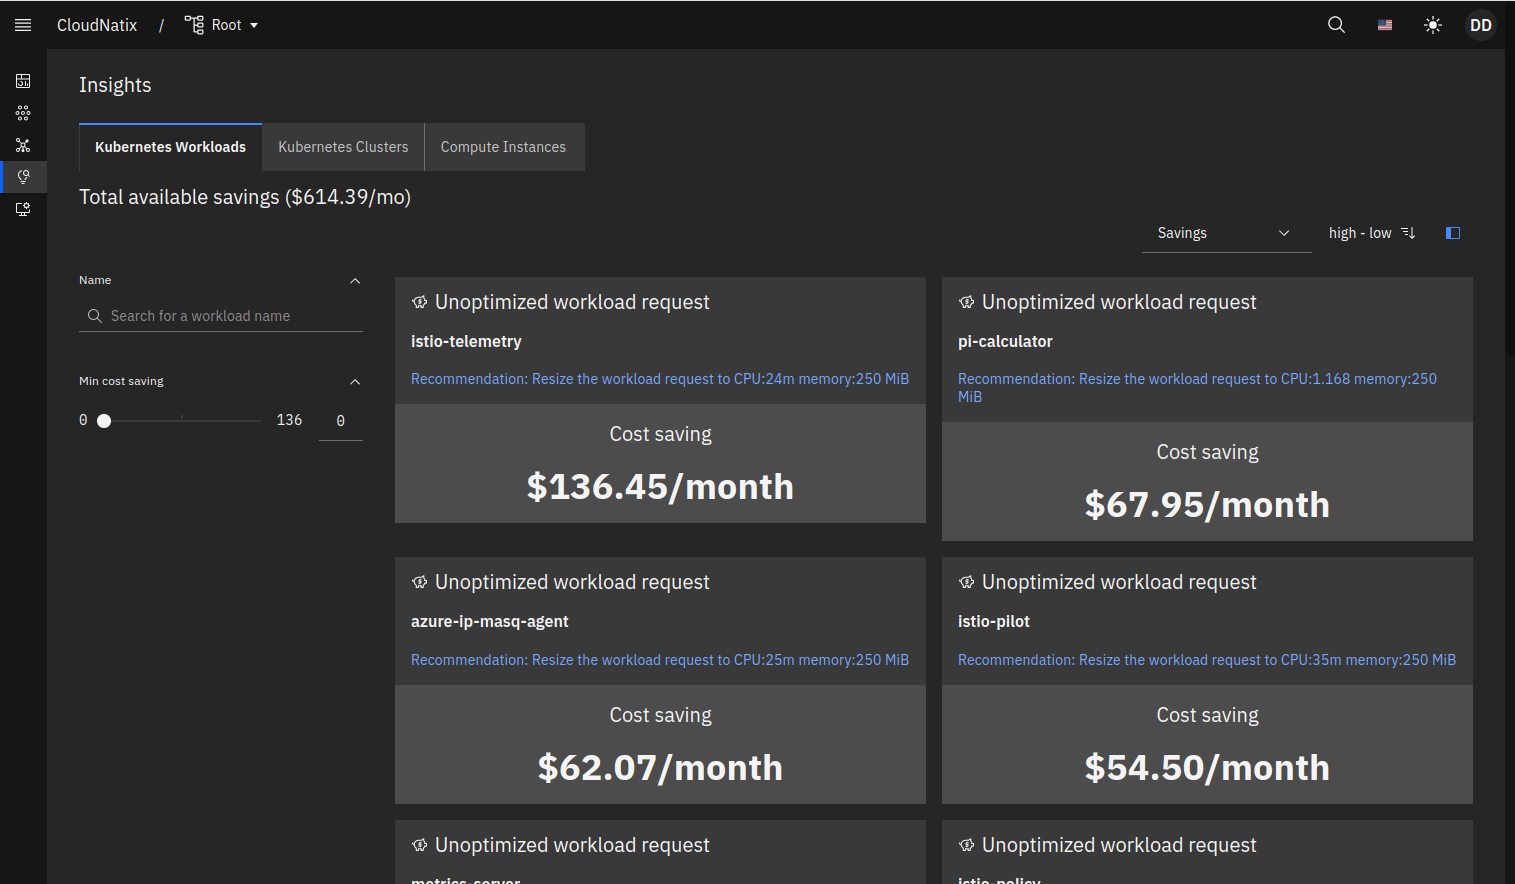Toggle the high - low sort order
The height and width of the screenshot is (884, 1515).
tap(1371, 233)
